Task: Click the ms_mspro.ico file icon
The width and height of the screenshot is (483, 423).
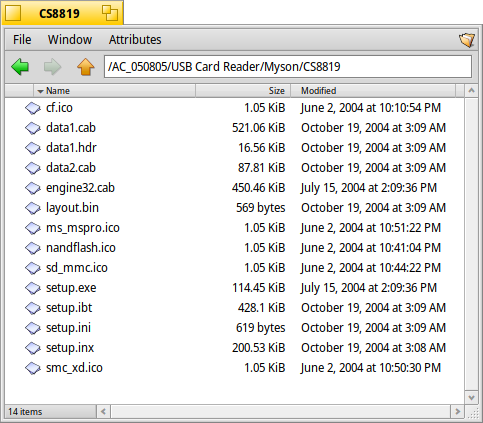Action: click(x=33, y=228)
